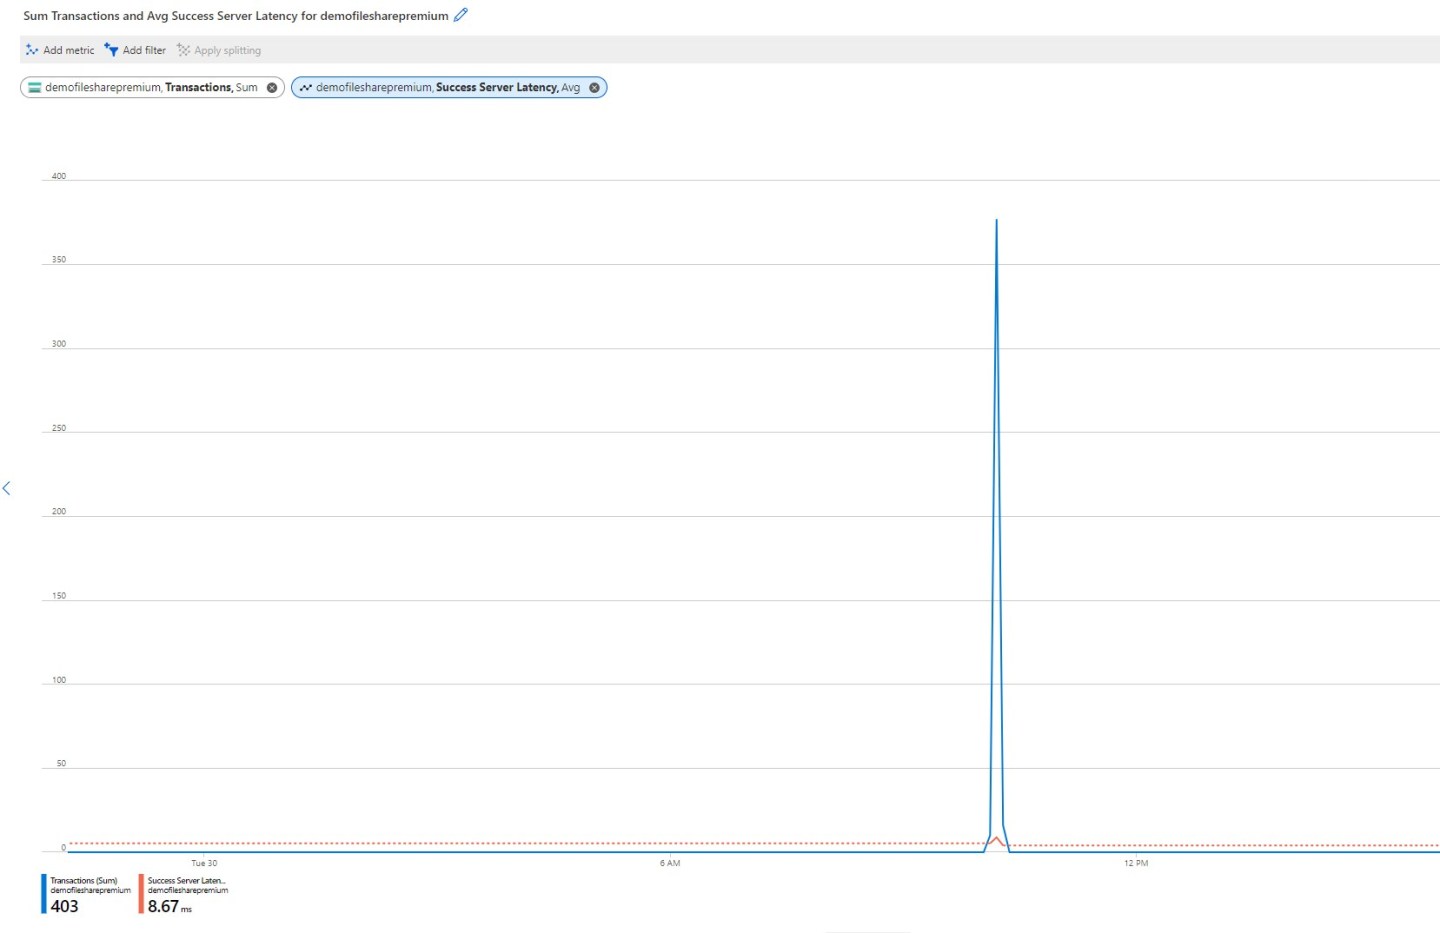Image resolution: width=1440 pixels, height=933 pixels.
Task: Open the Success Server Latency, Avg selector
Action: click(x=447, y=88)
